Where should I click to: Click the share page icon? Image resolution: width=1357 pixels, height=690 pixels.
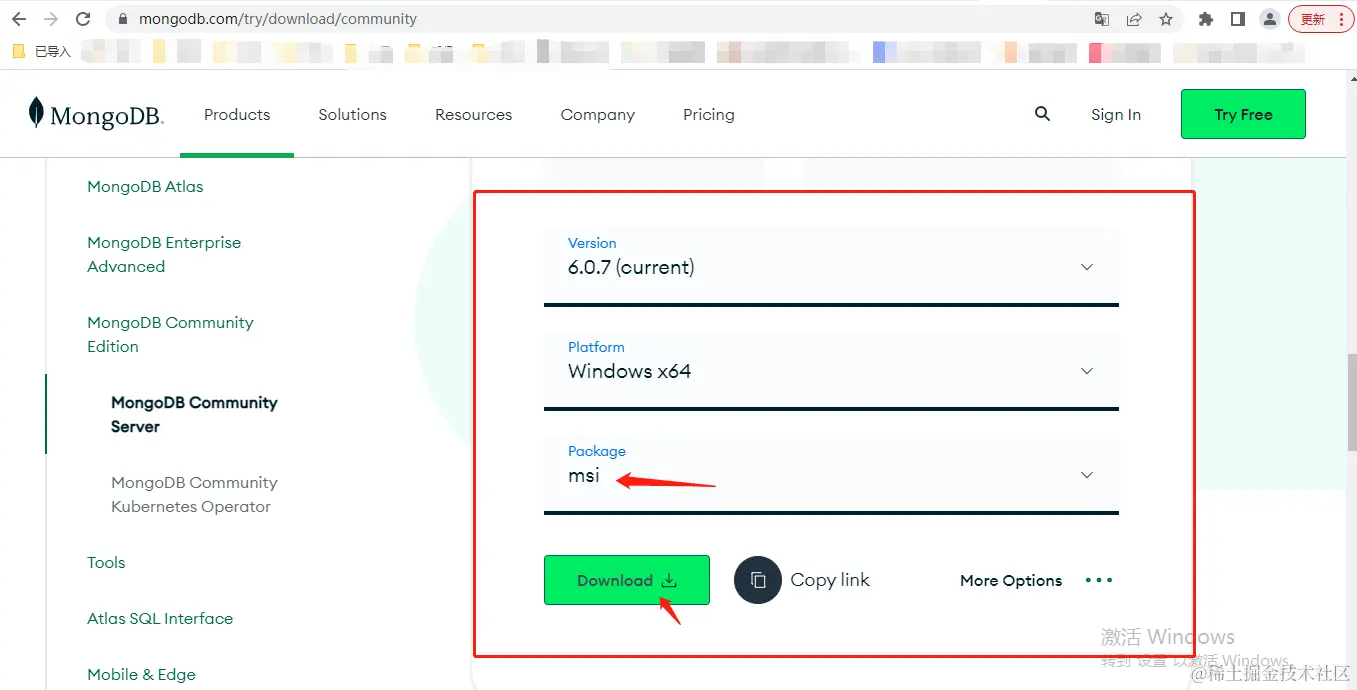point(1134,19)
